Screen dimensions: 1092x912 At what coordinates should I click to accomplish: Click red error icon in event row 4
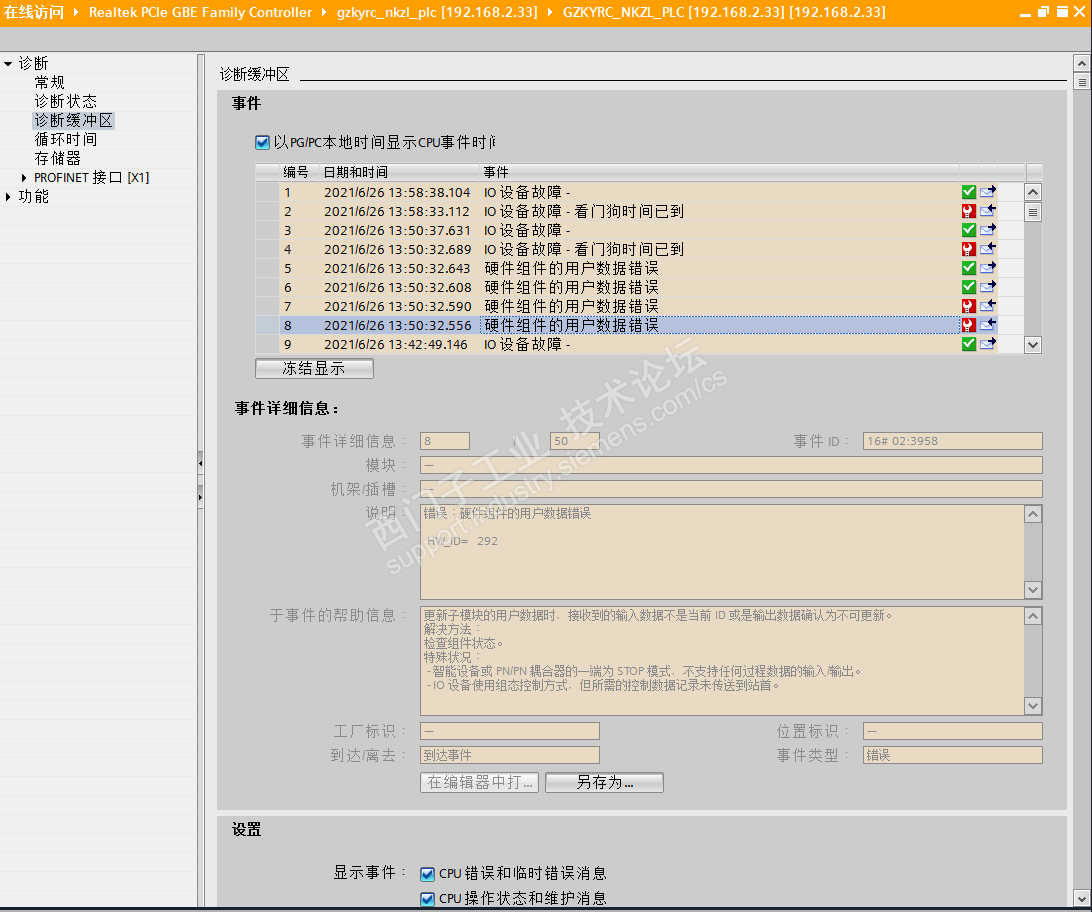(968, 249)
